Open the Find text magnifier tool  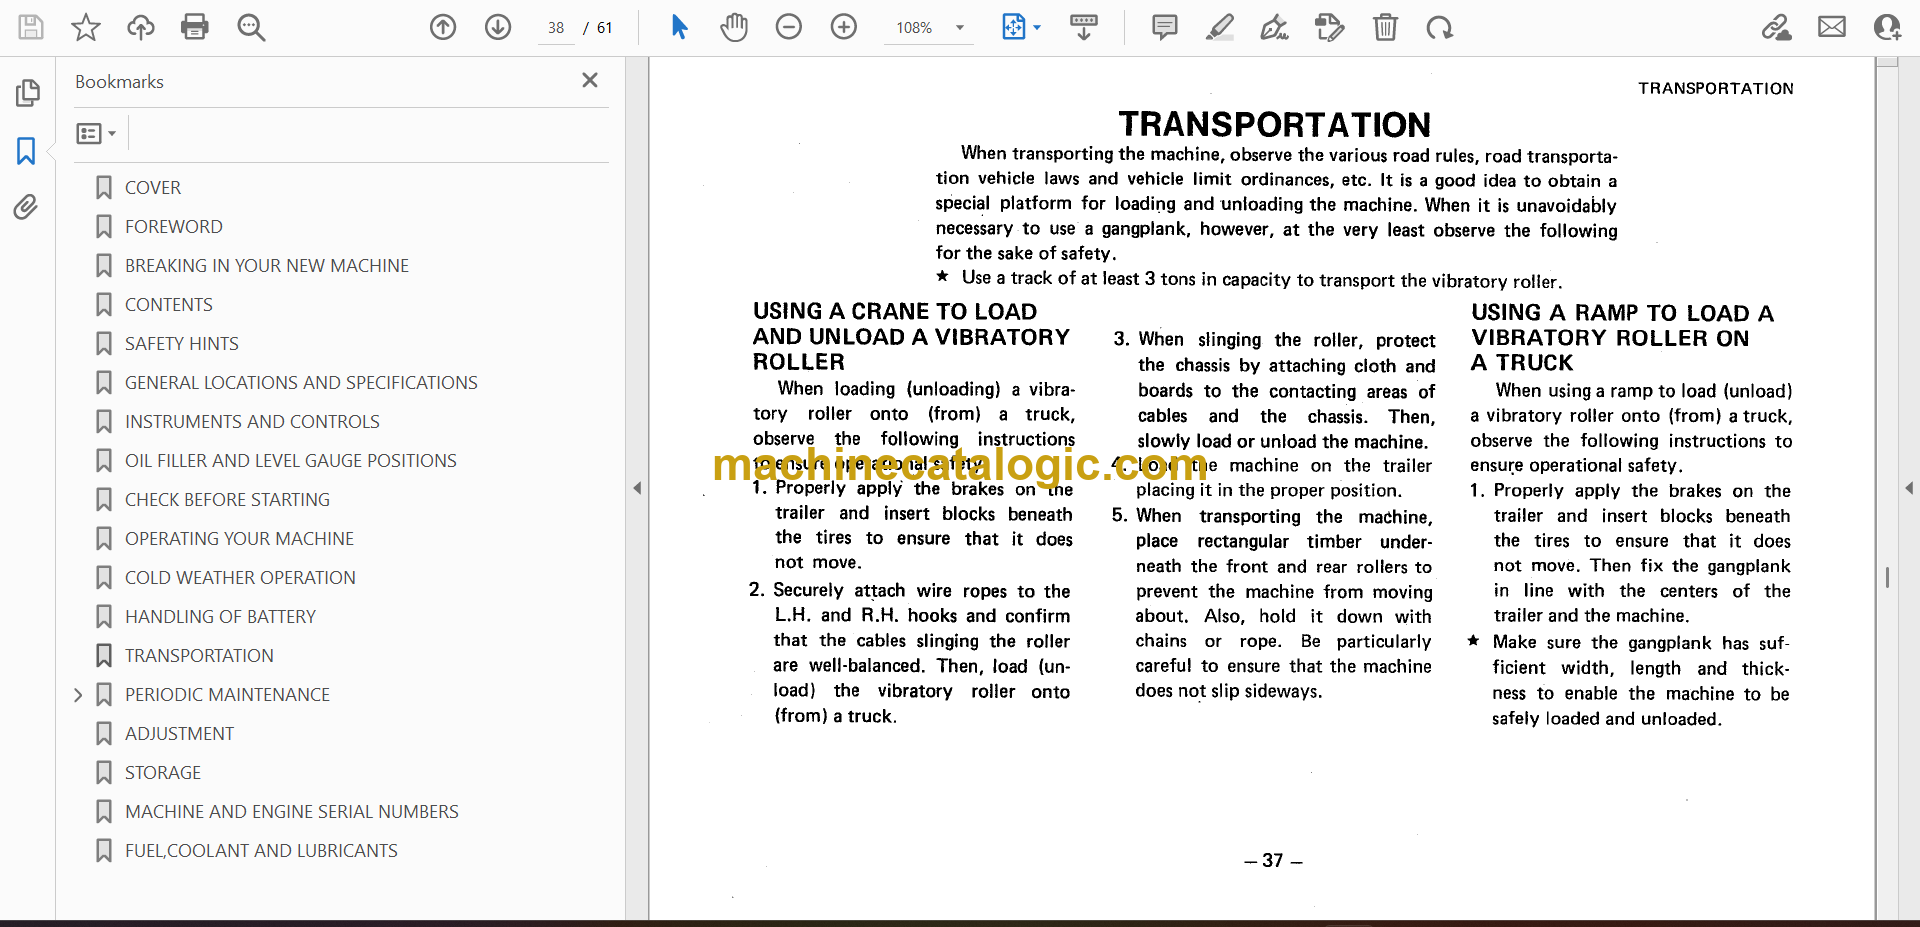(x=251, y=27)
